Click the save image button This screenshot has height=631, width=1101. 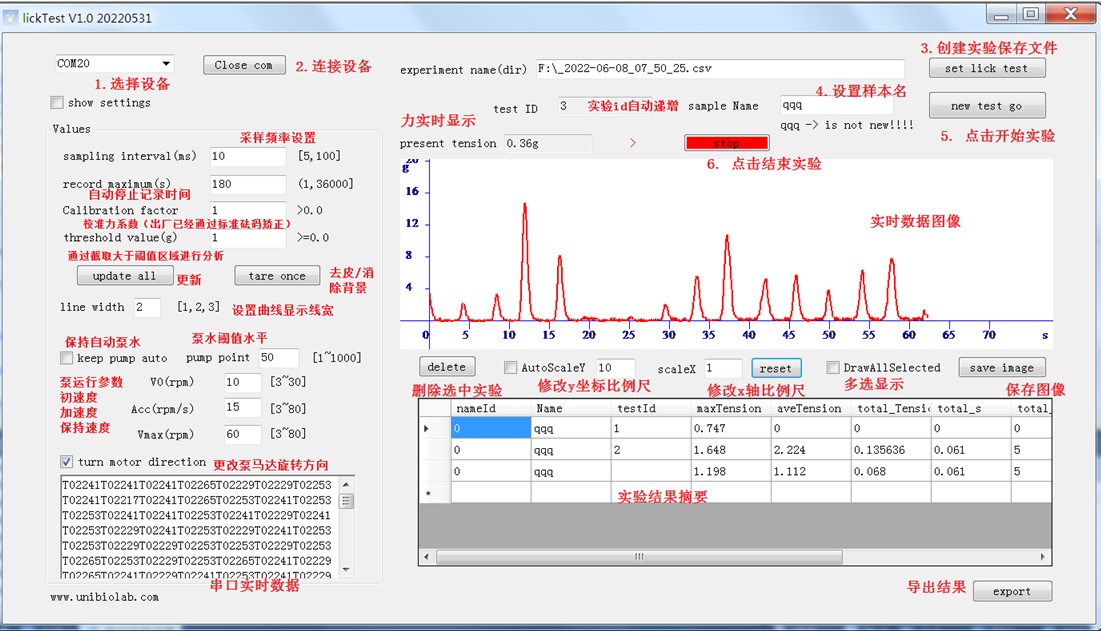point(1002,368)
